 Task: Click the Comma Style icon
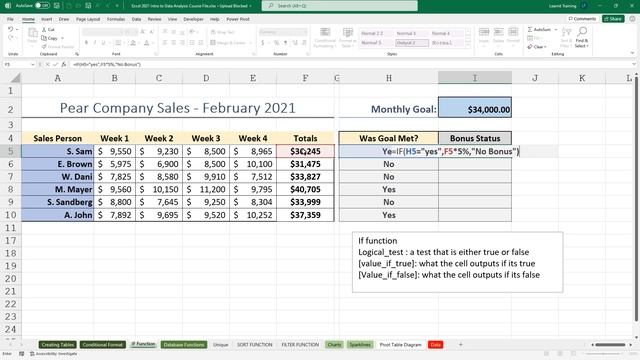tap(285, 43)
